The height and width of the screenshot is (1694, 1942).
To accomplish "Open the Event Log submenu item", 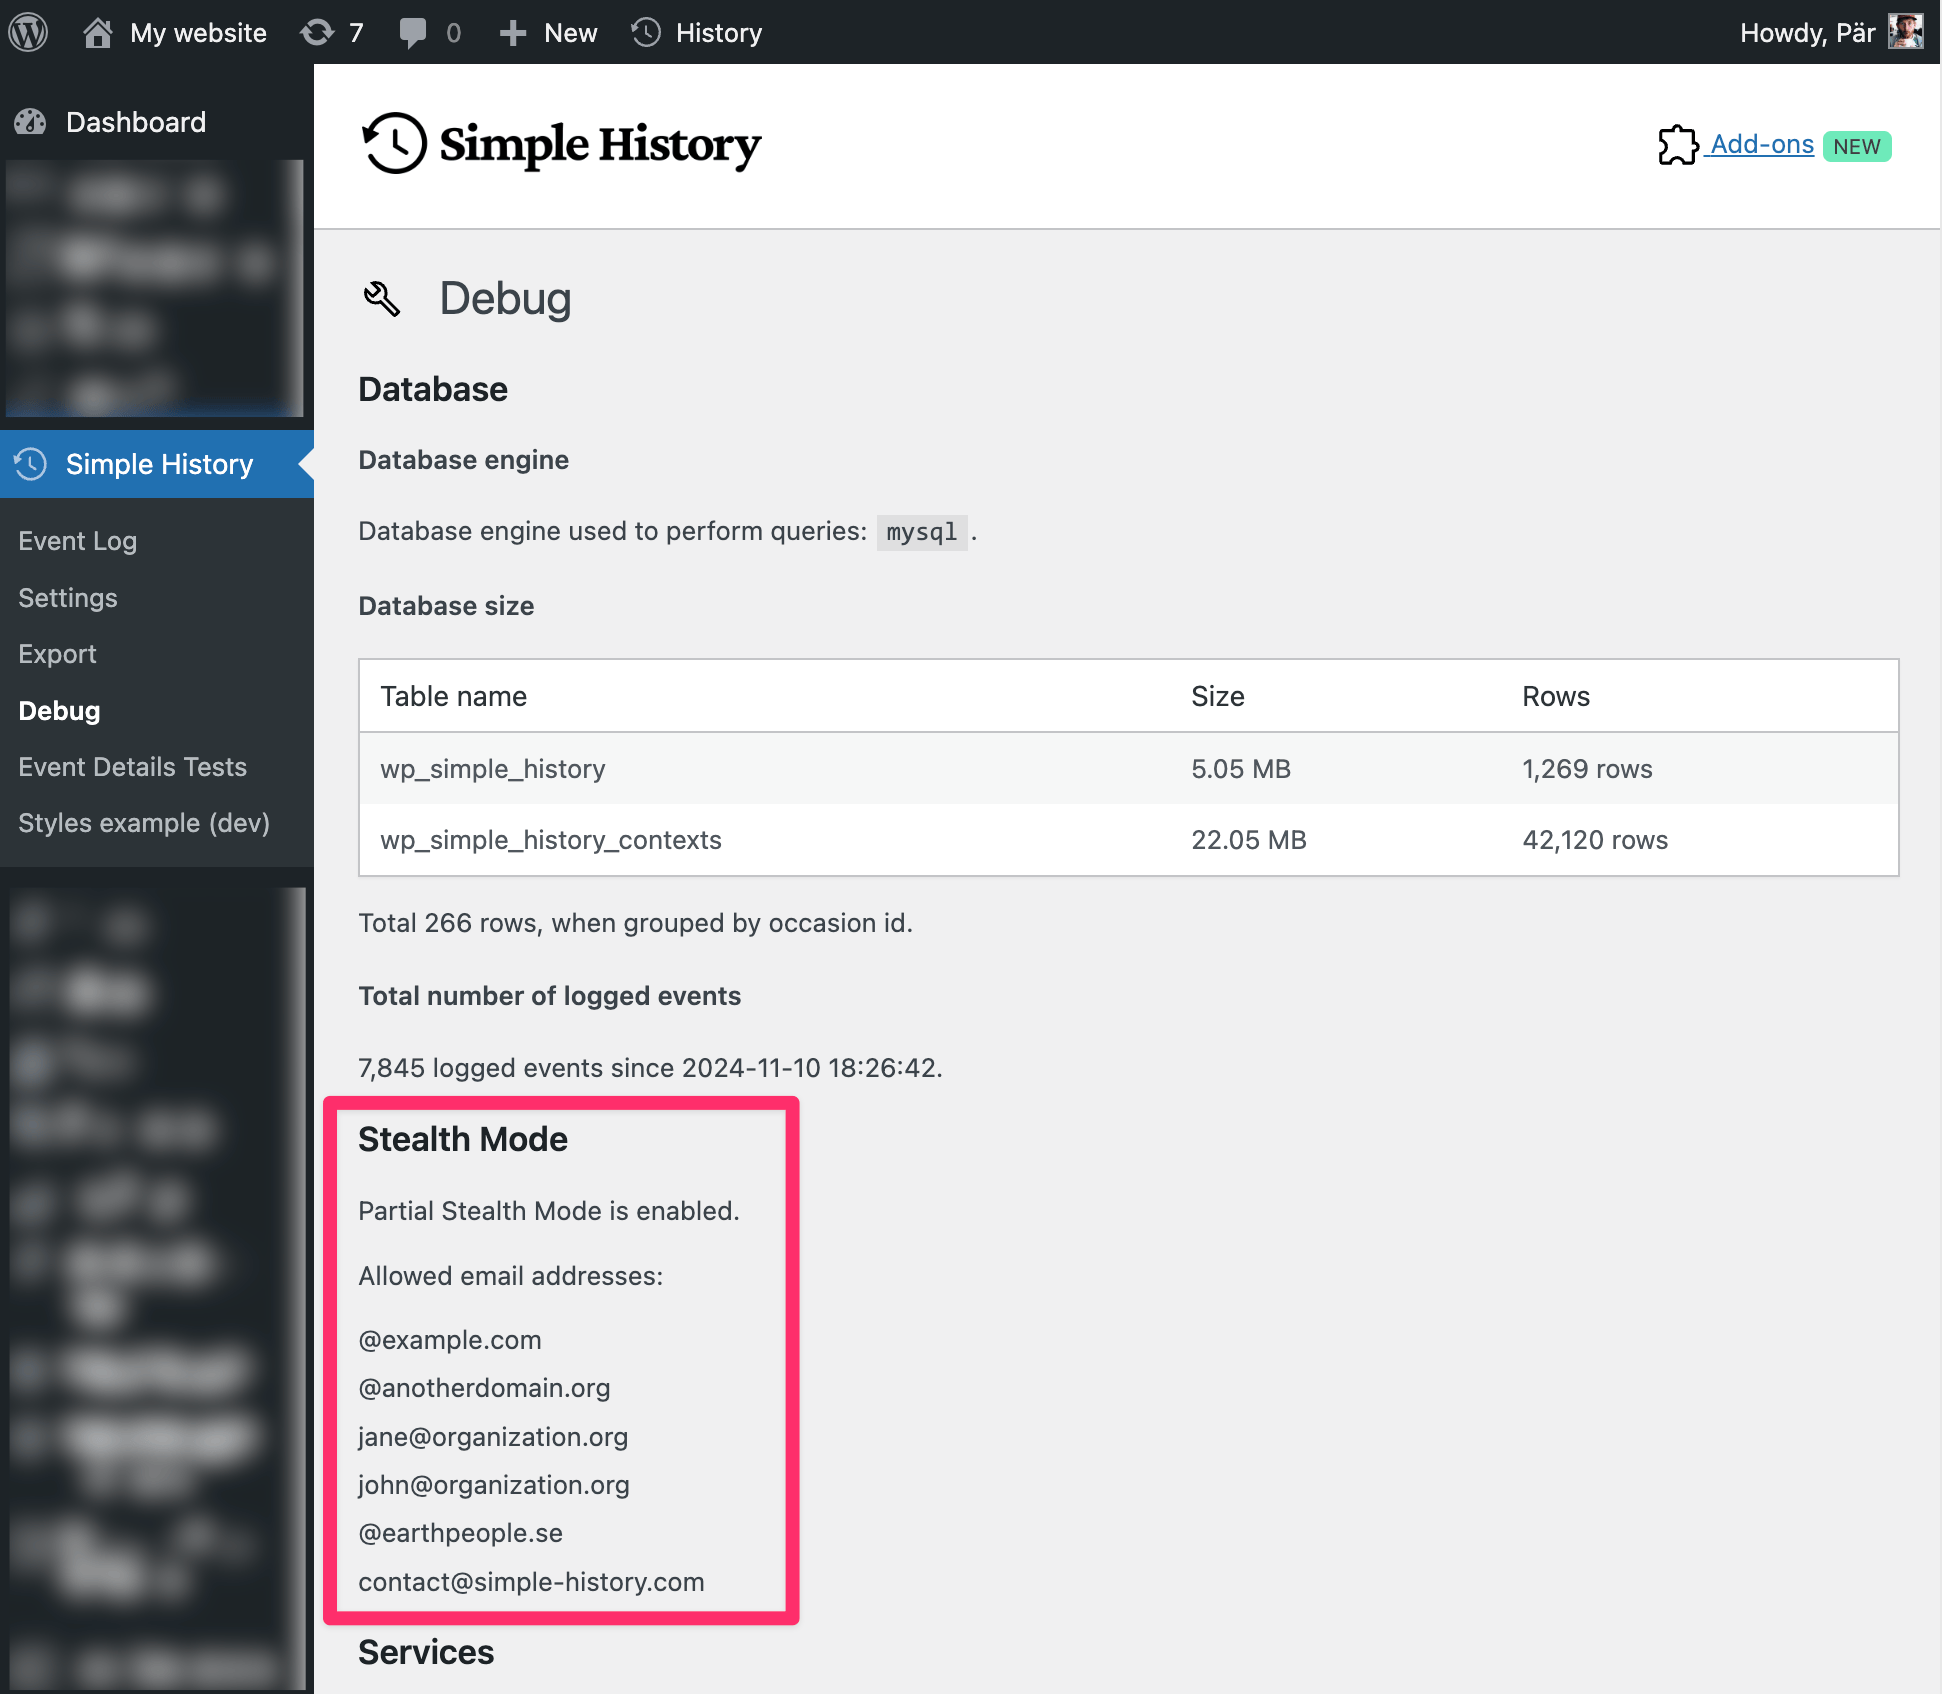I will 77,541.
